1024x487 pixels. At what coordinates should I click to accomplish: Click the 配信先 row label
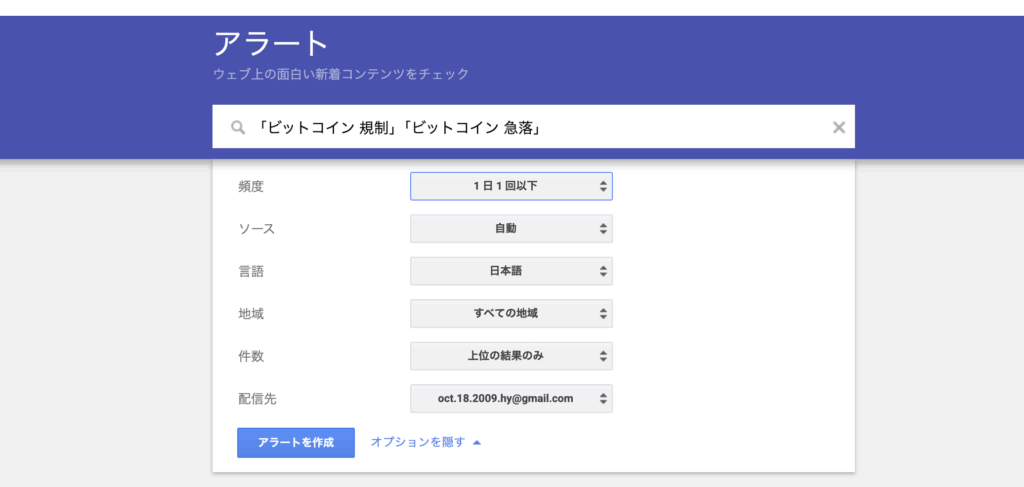point(257,399)
